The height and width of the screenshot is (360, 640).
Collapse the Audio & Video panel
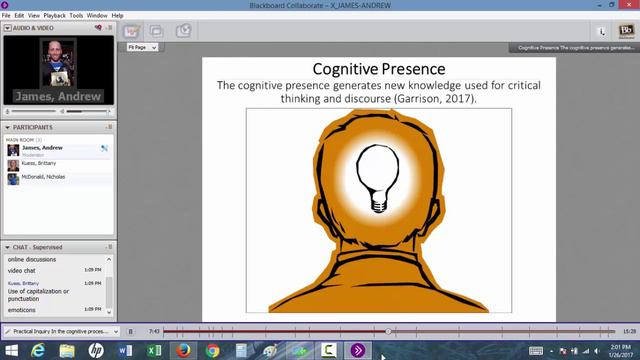[7, 28]
